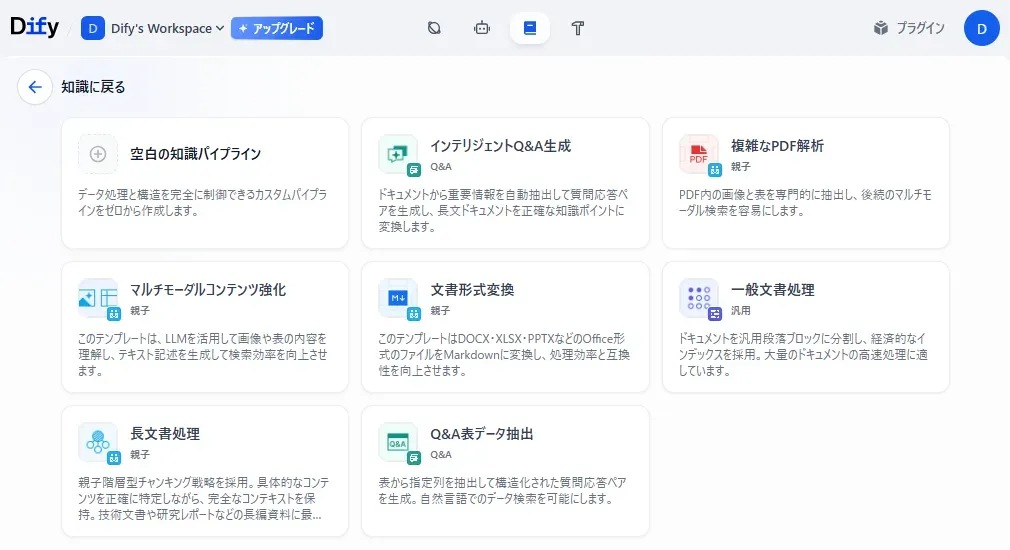Click the Dify logo
The image size is (1010, 550).
(34, 27)
